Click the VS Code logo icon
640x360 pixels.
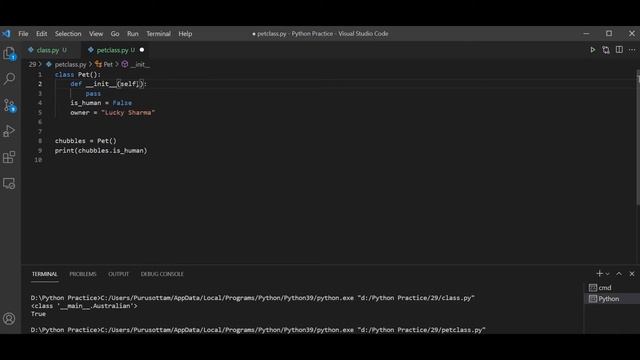(x=6, y=33)
